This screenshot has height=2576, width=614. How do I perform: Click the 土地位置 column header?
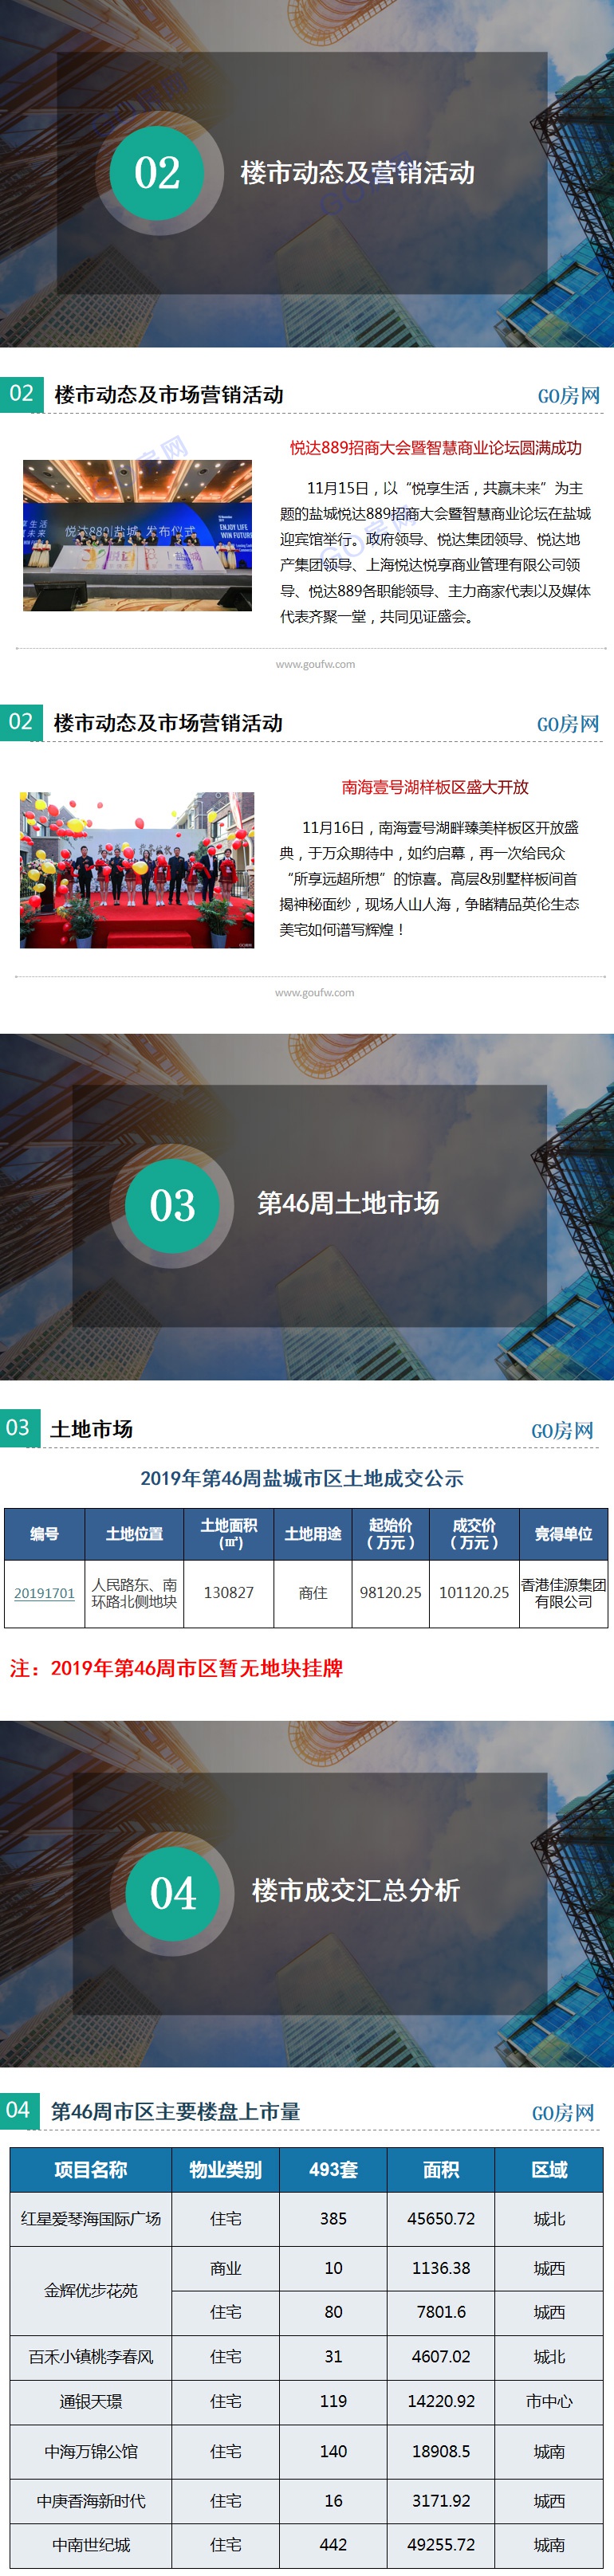pyautogui.click(x=134, y=1534)
